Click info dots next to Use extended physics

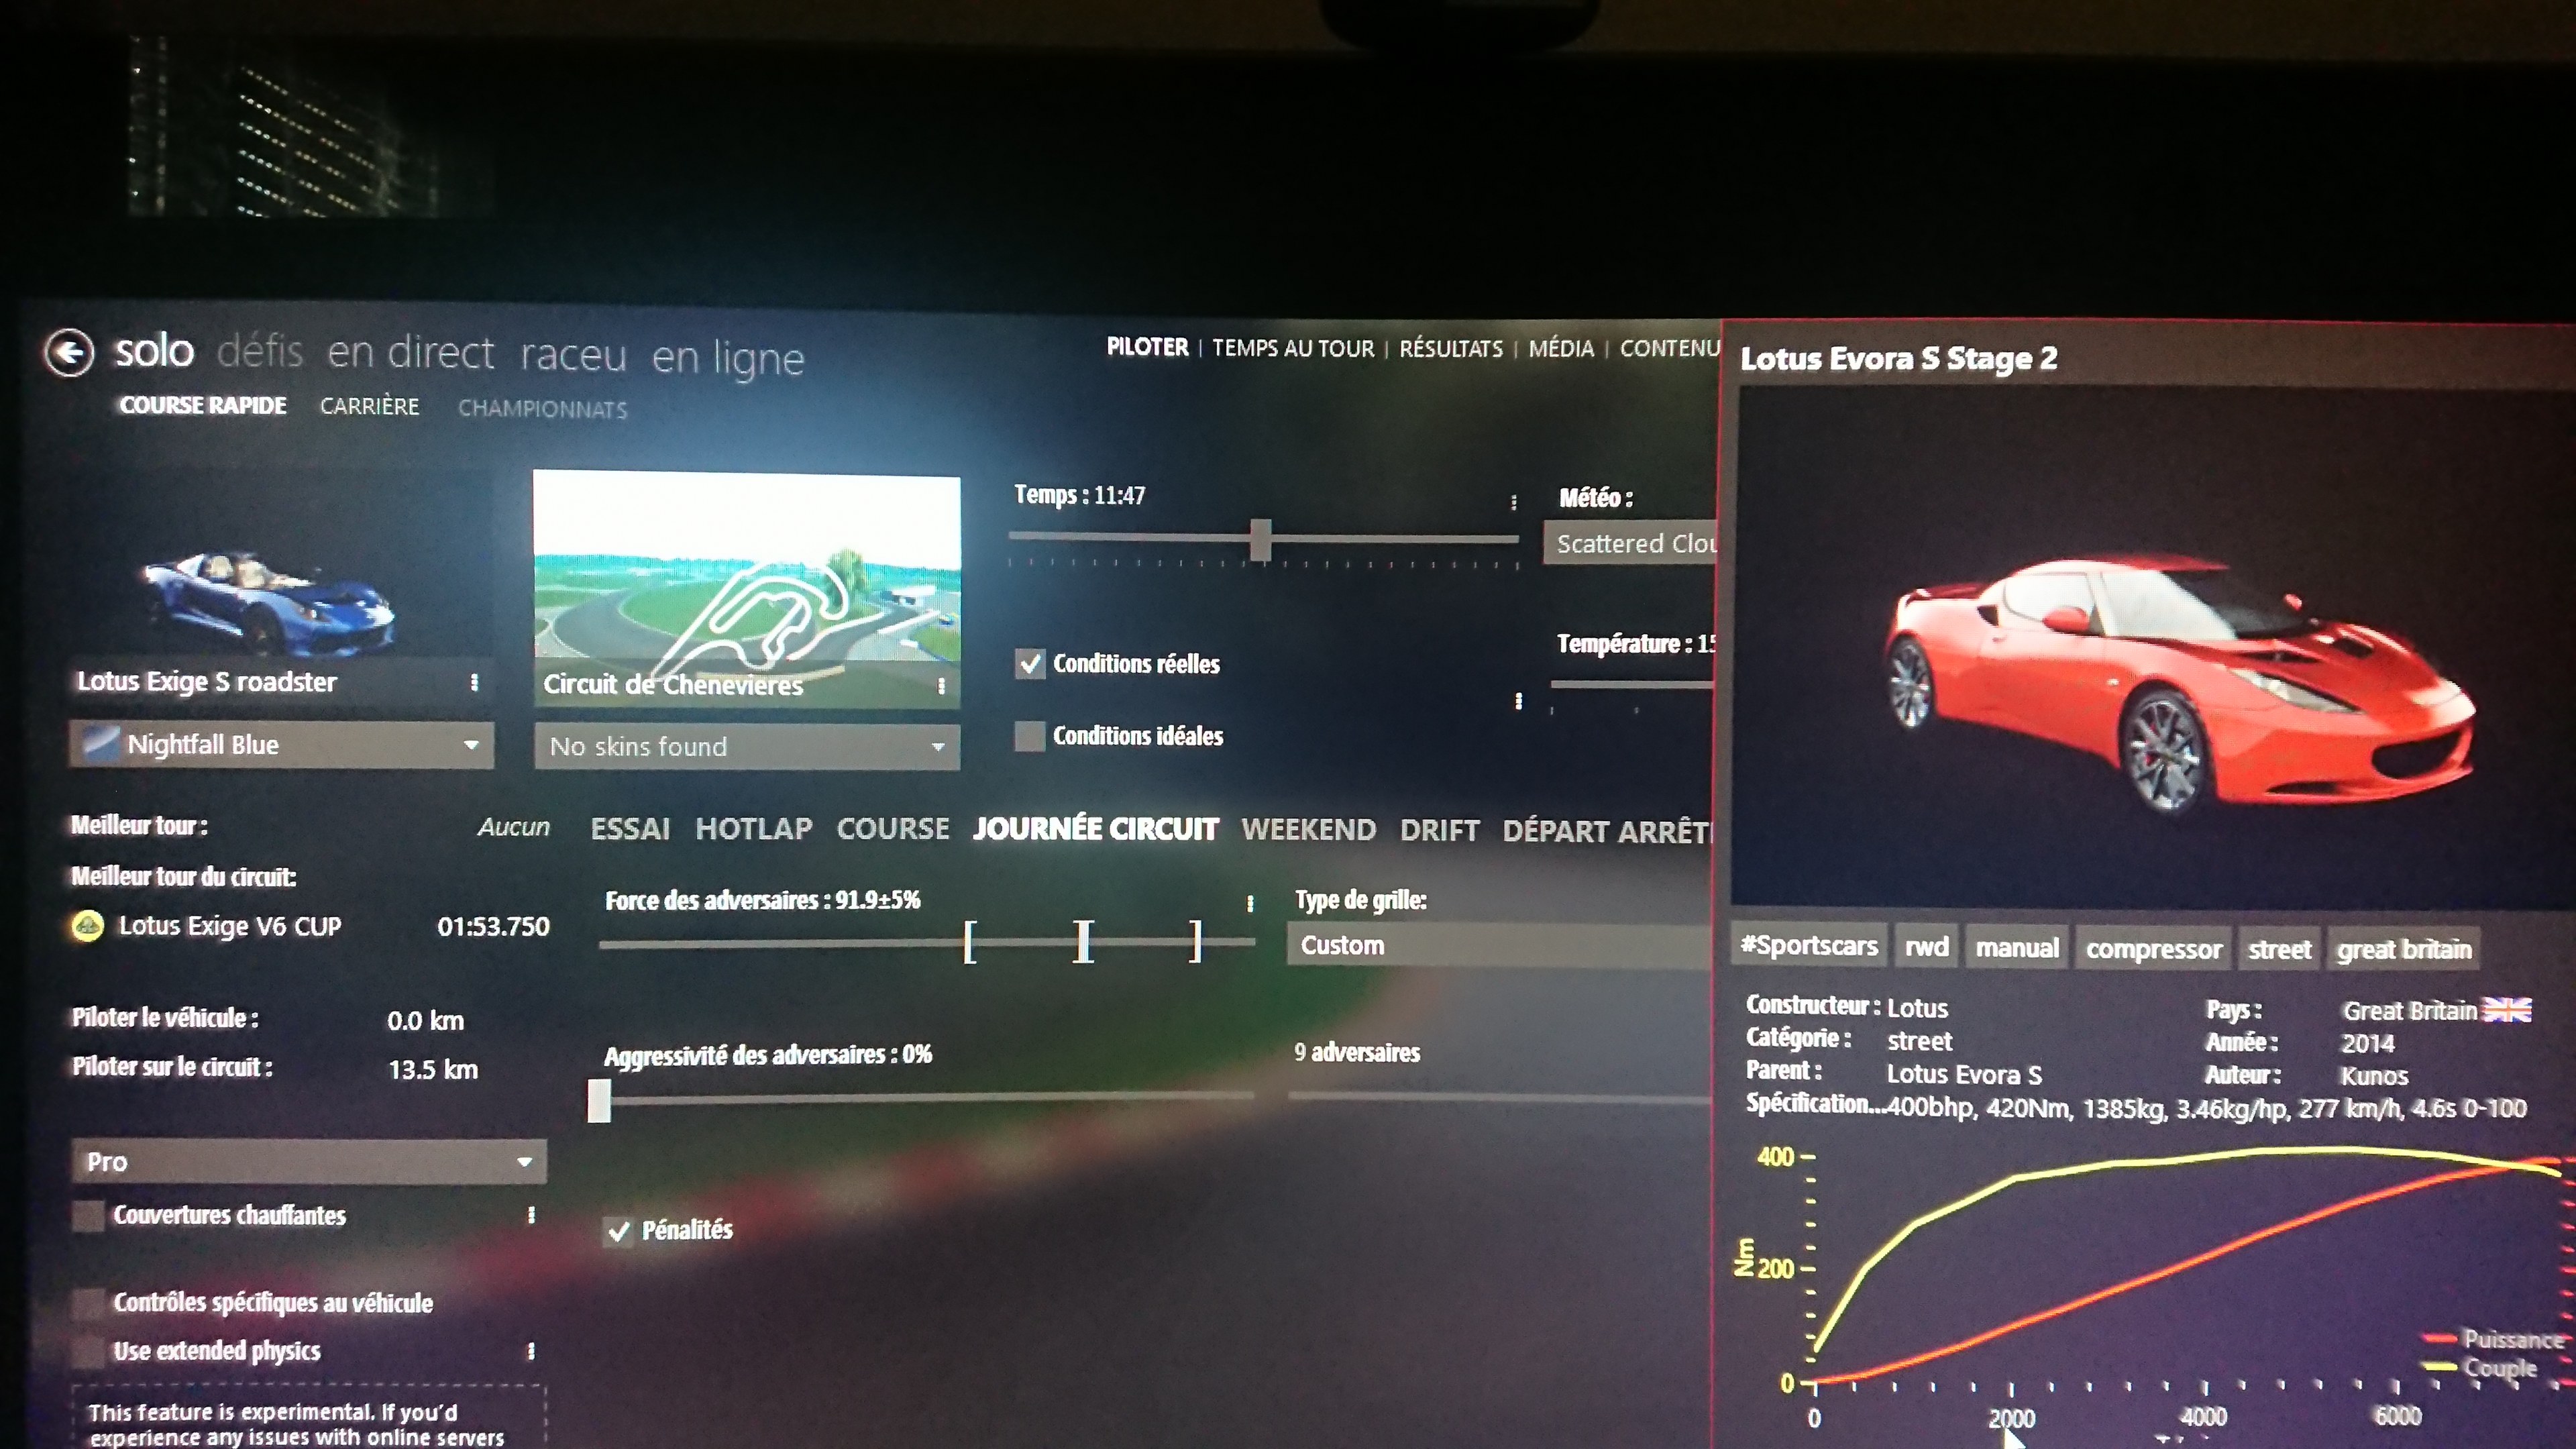coord(531,1352)
